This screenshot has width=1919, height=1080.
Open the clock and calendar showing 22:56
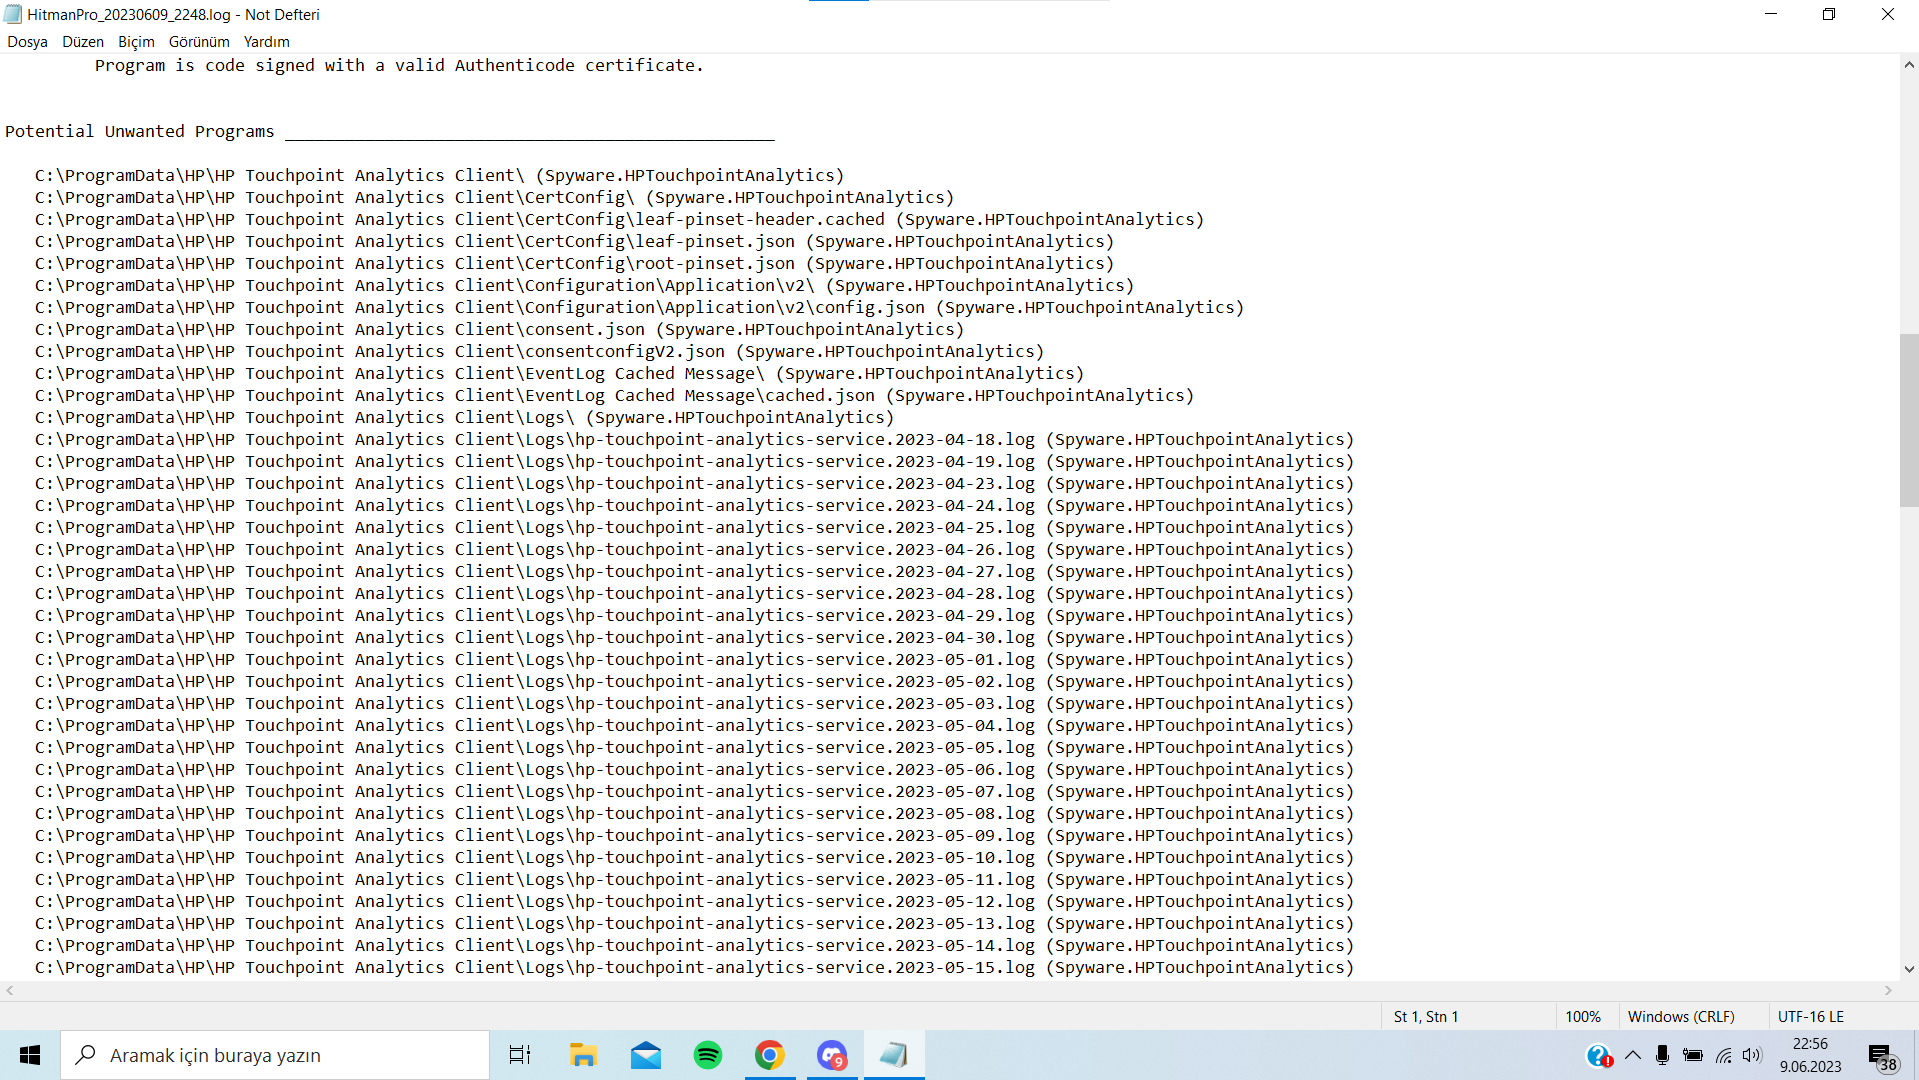1810,1055
